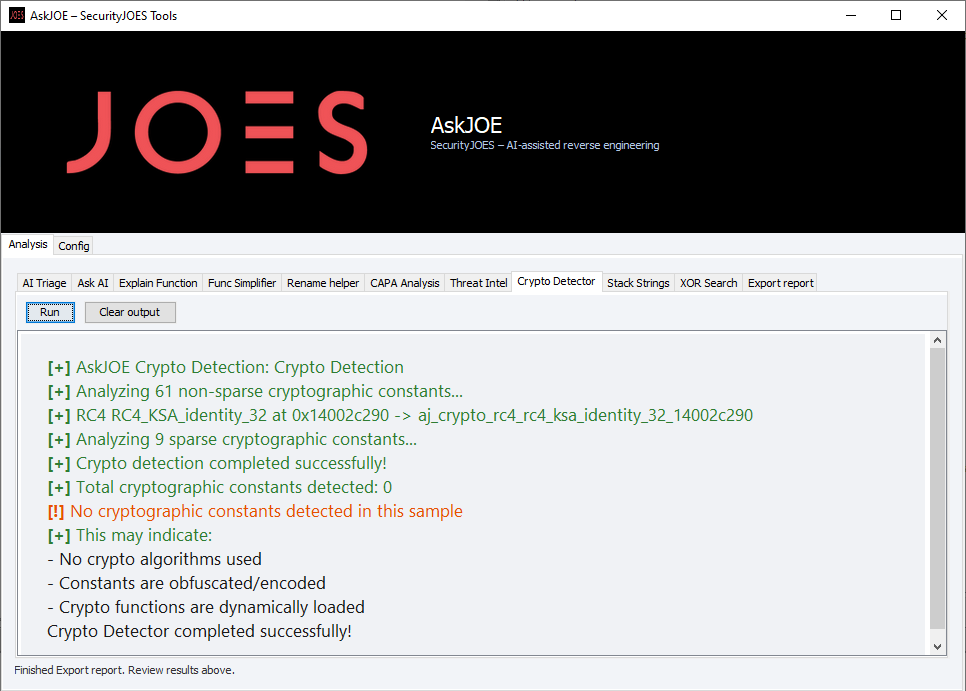The image size is (966, 691).
Task: Click the Clear output button
Action: pos(130,312)
